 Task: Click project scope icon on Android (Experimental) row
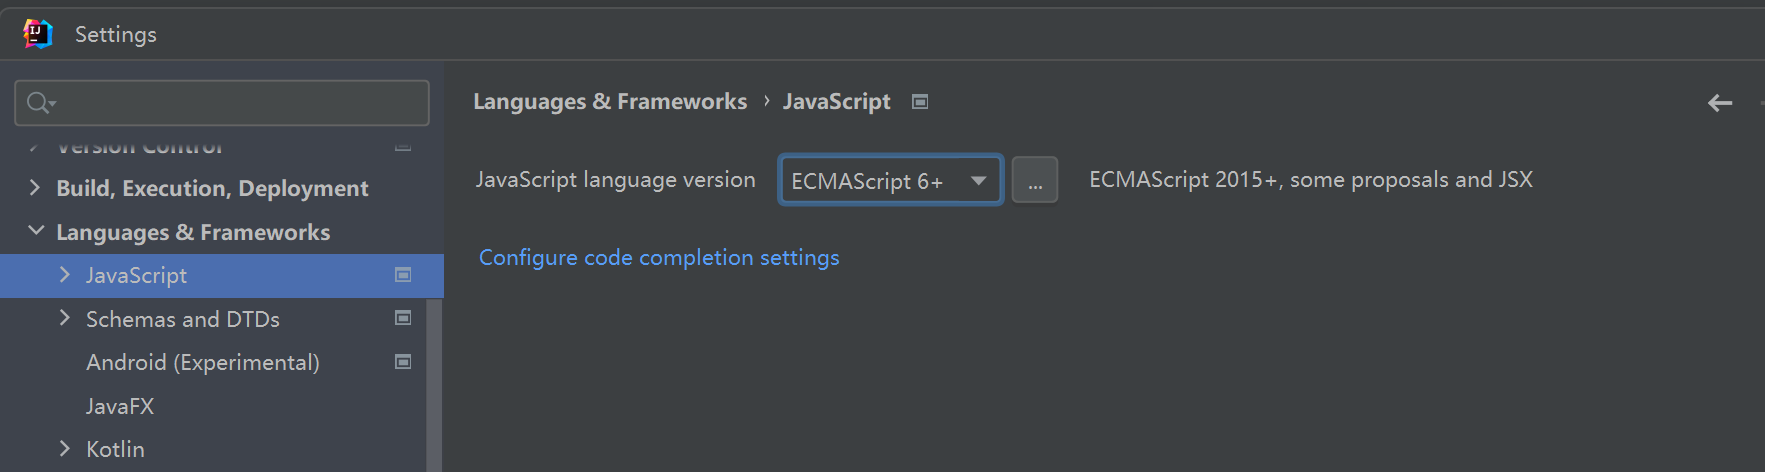(x=403, y=362)
